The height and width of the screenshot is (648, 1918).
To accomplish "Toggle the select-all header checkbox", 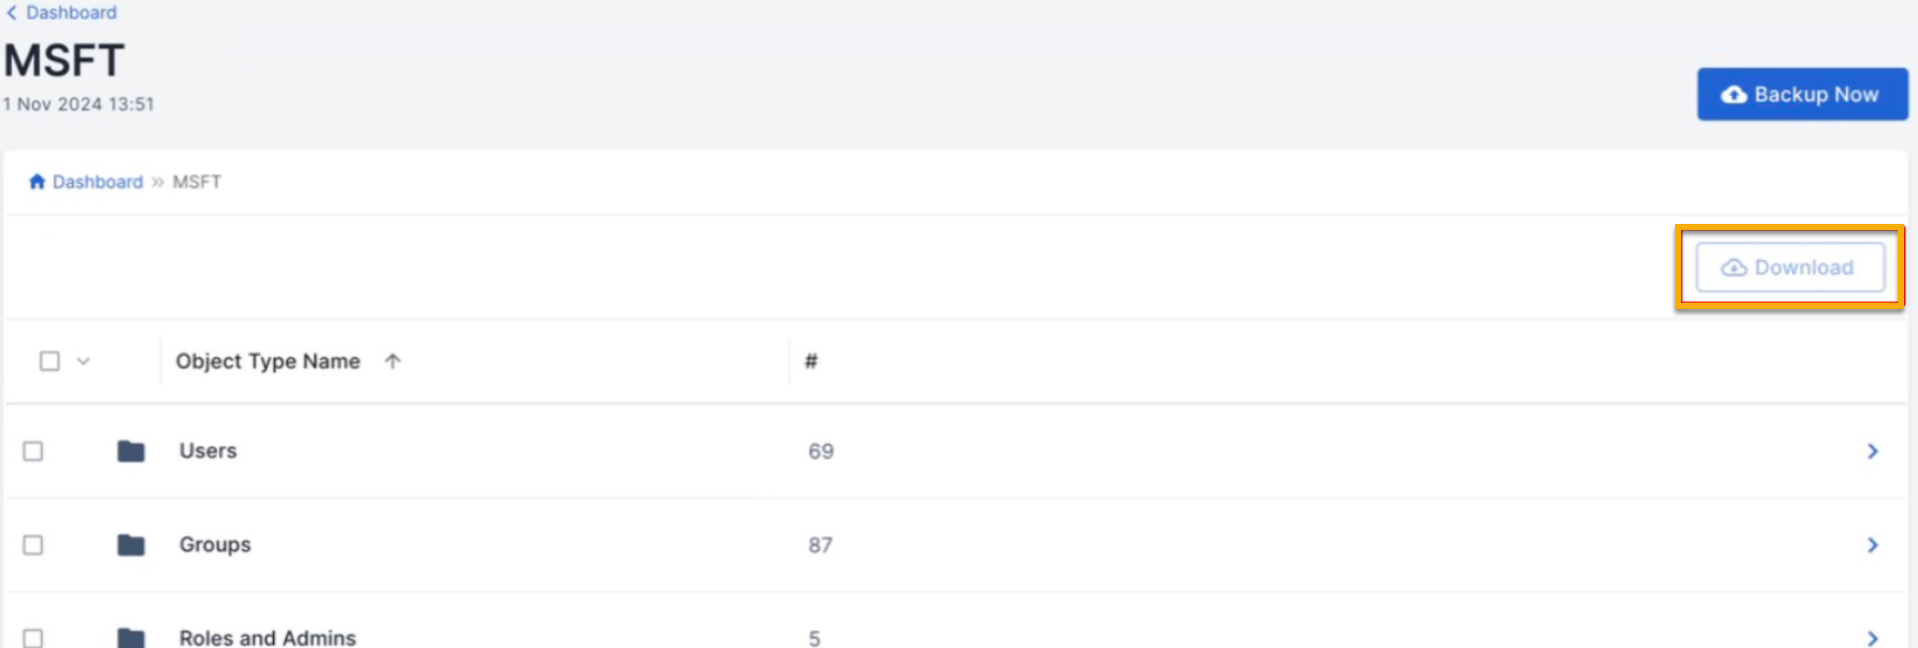I will click(x=49, y=361).
